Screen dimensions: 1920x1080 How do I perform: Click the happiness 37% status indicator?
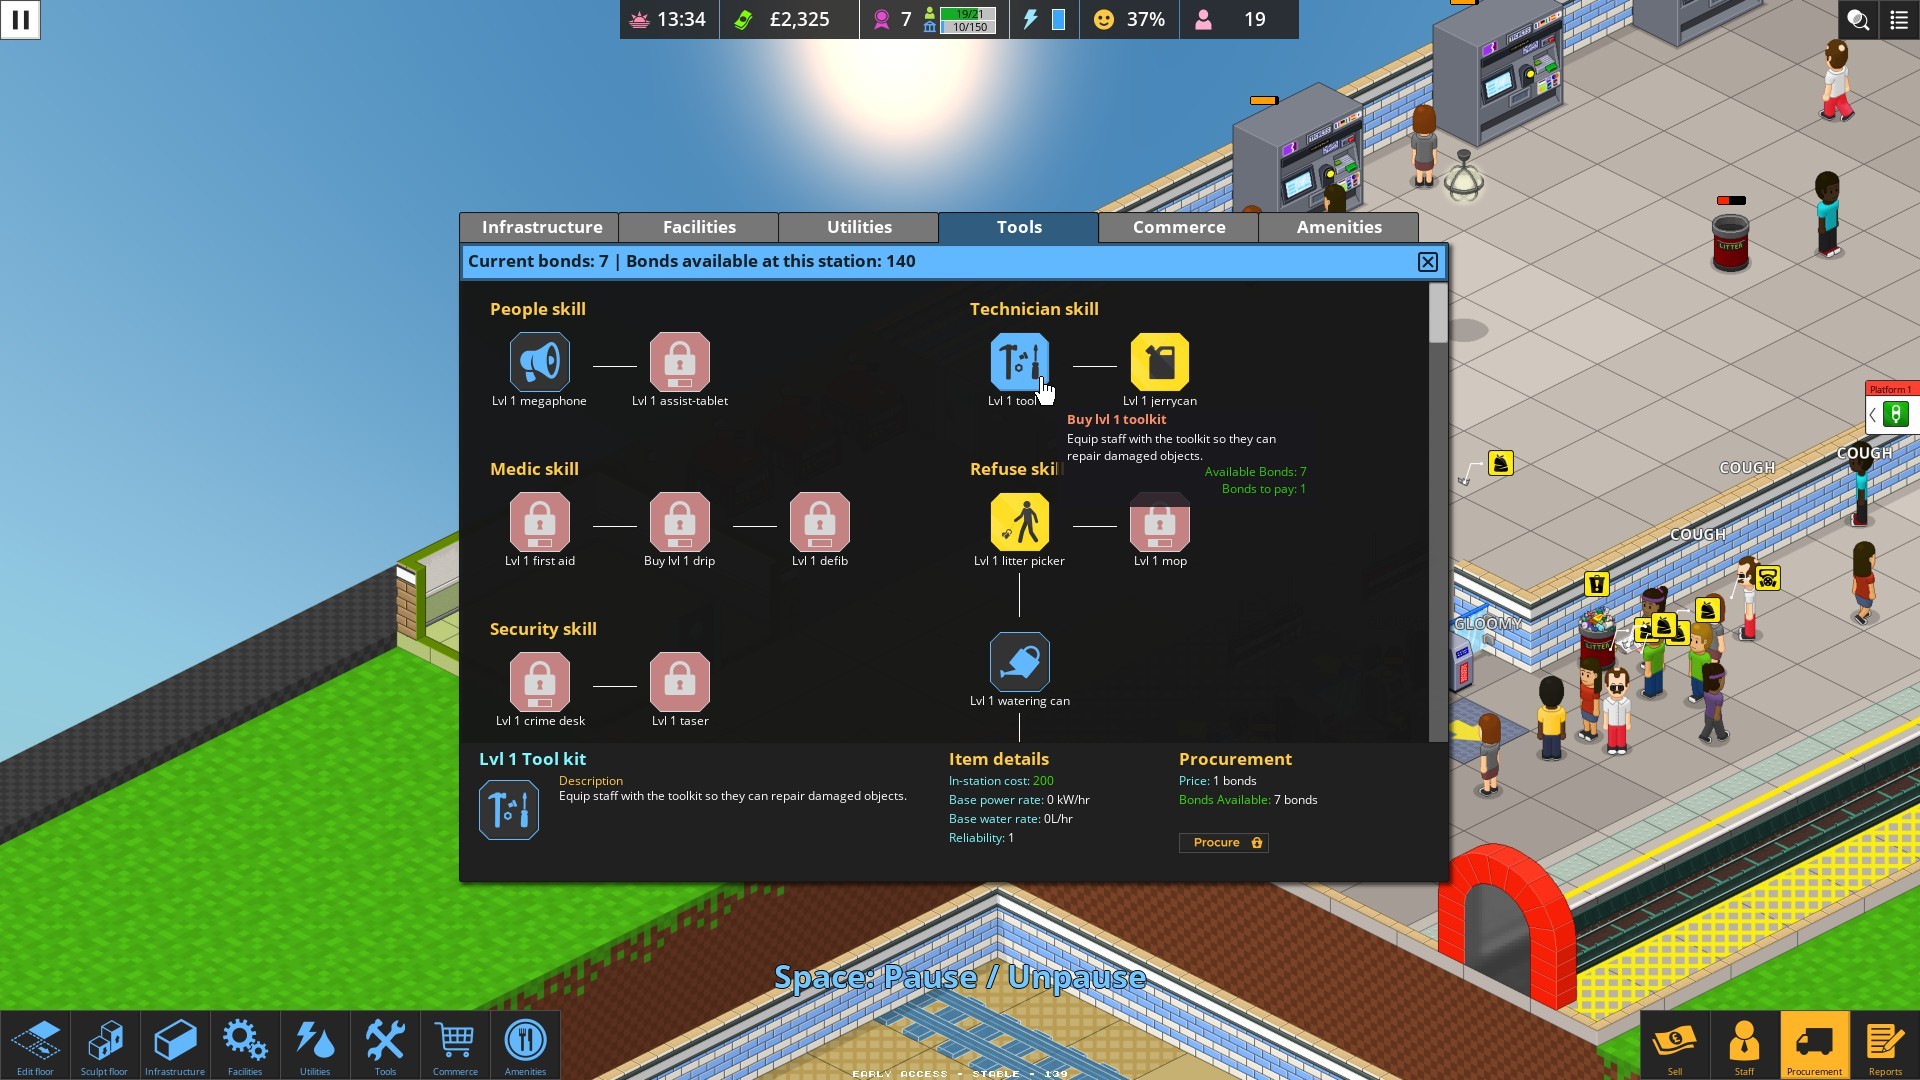[x=1125, y=18]
